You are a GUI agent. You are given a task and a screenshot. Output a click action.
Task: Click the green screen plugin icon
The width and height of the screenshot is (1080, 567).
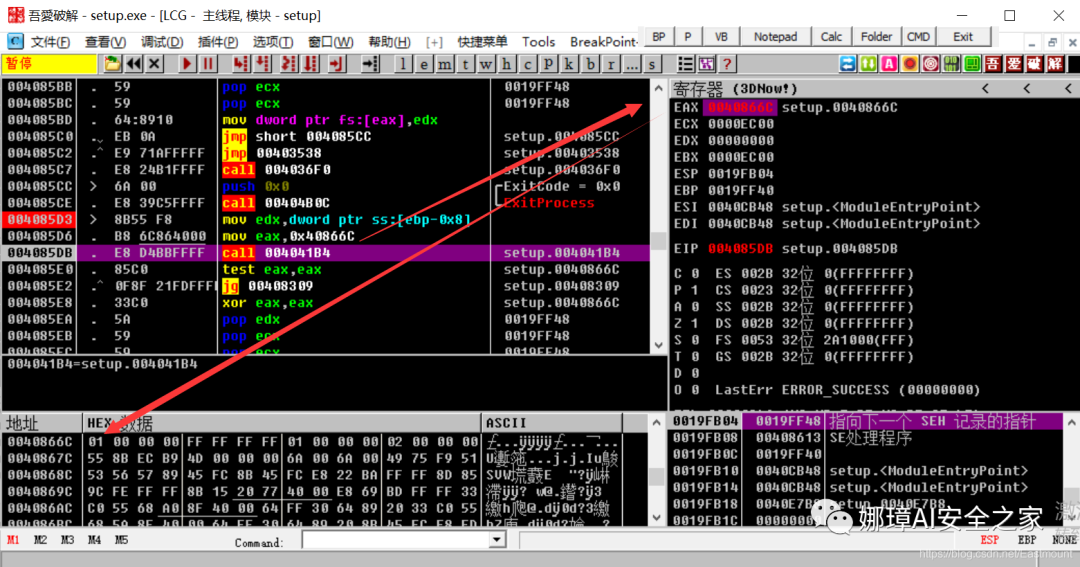click(972, 64)
